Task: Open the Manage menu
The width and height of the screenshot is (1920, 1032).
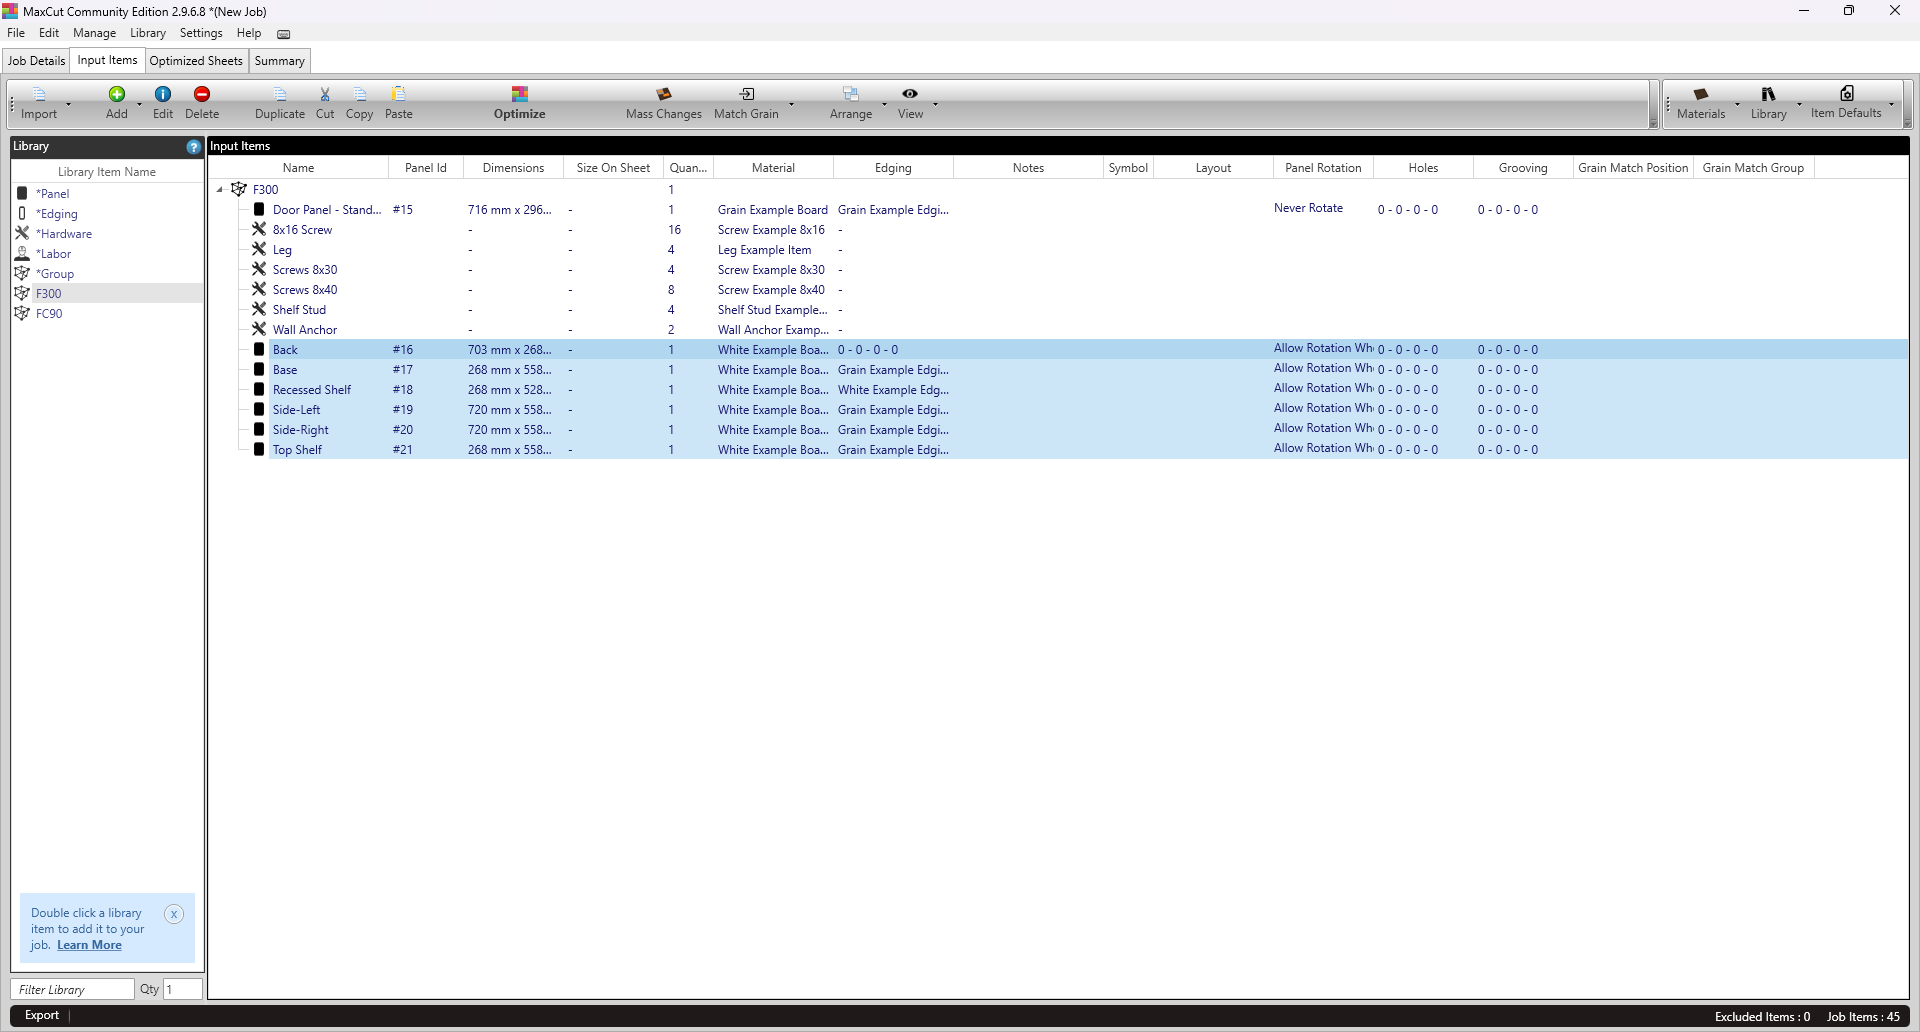Action: pyautogui.click(x=95, y=33)
